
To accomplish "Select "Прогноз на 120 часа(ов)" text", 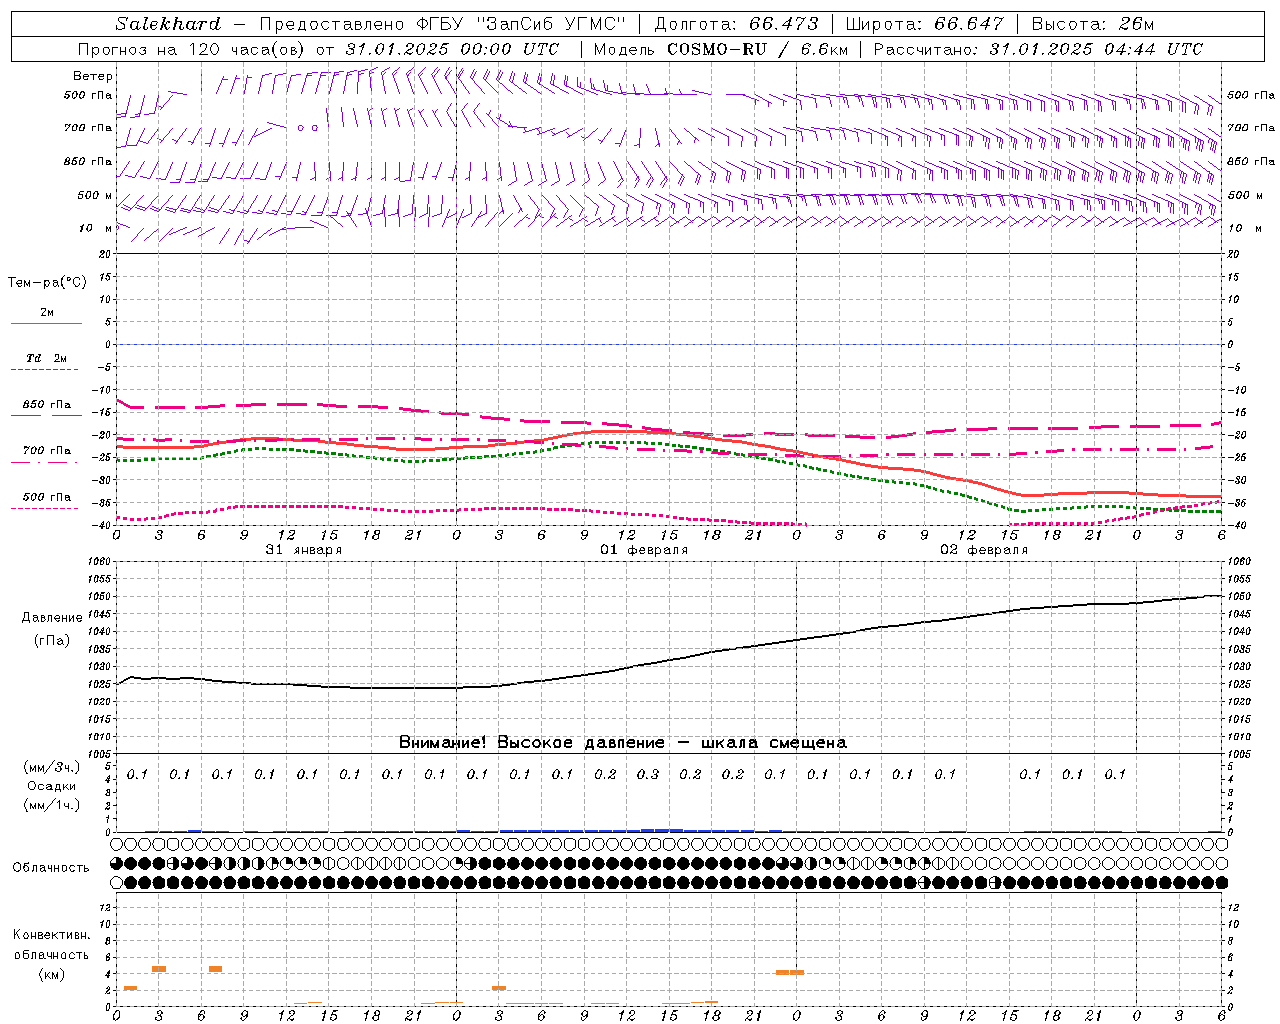I will [x=192, y=49].
